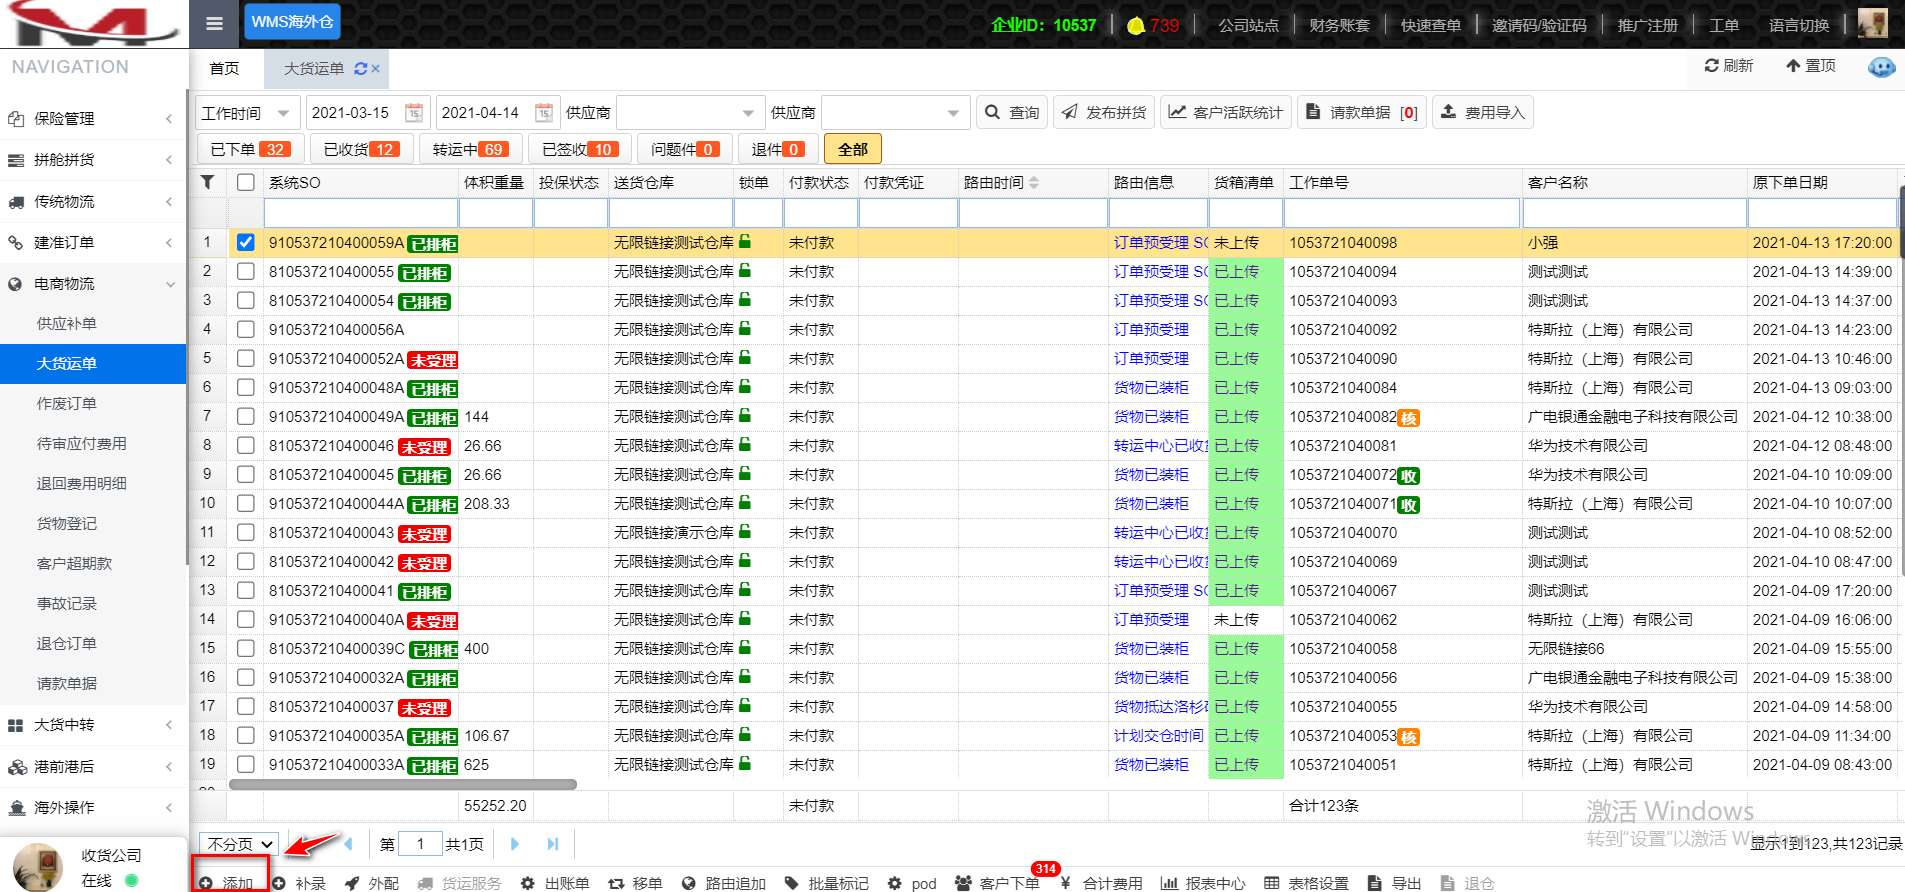Click the 添加 add icon in bottom toolbar
Viewport: 1905px width, 892px height.
coord(206,883)
